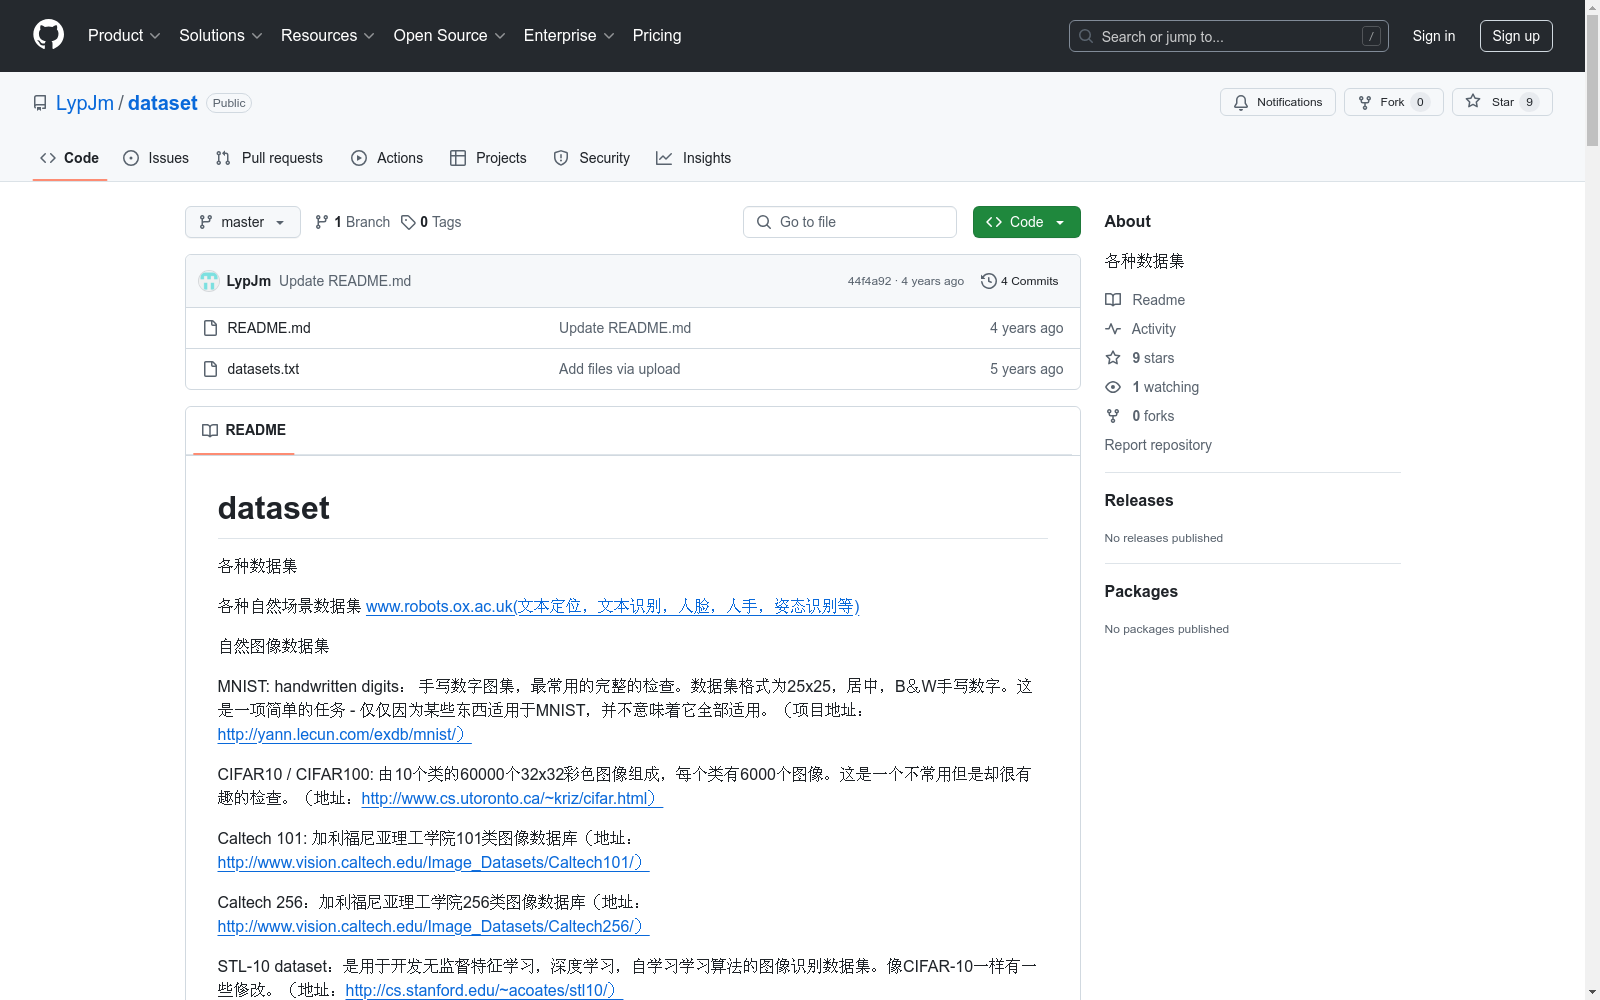Open commit hash 44f4a92
Viewport: 1600px width, 1000px height.
pyautogui.click(x=869, y=281)
